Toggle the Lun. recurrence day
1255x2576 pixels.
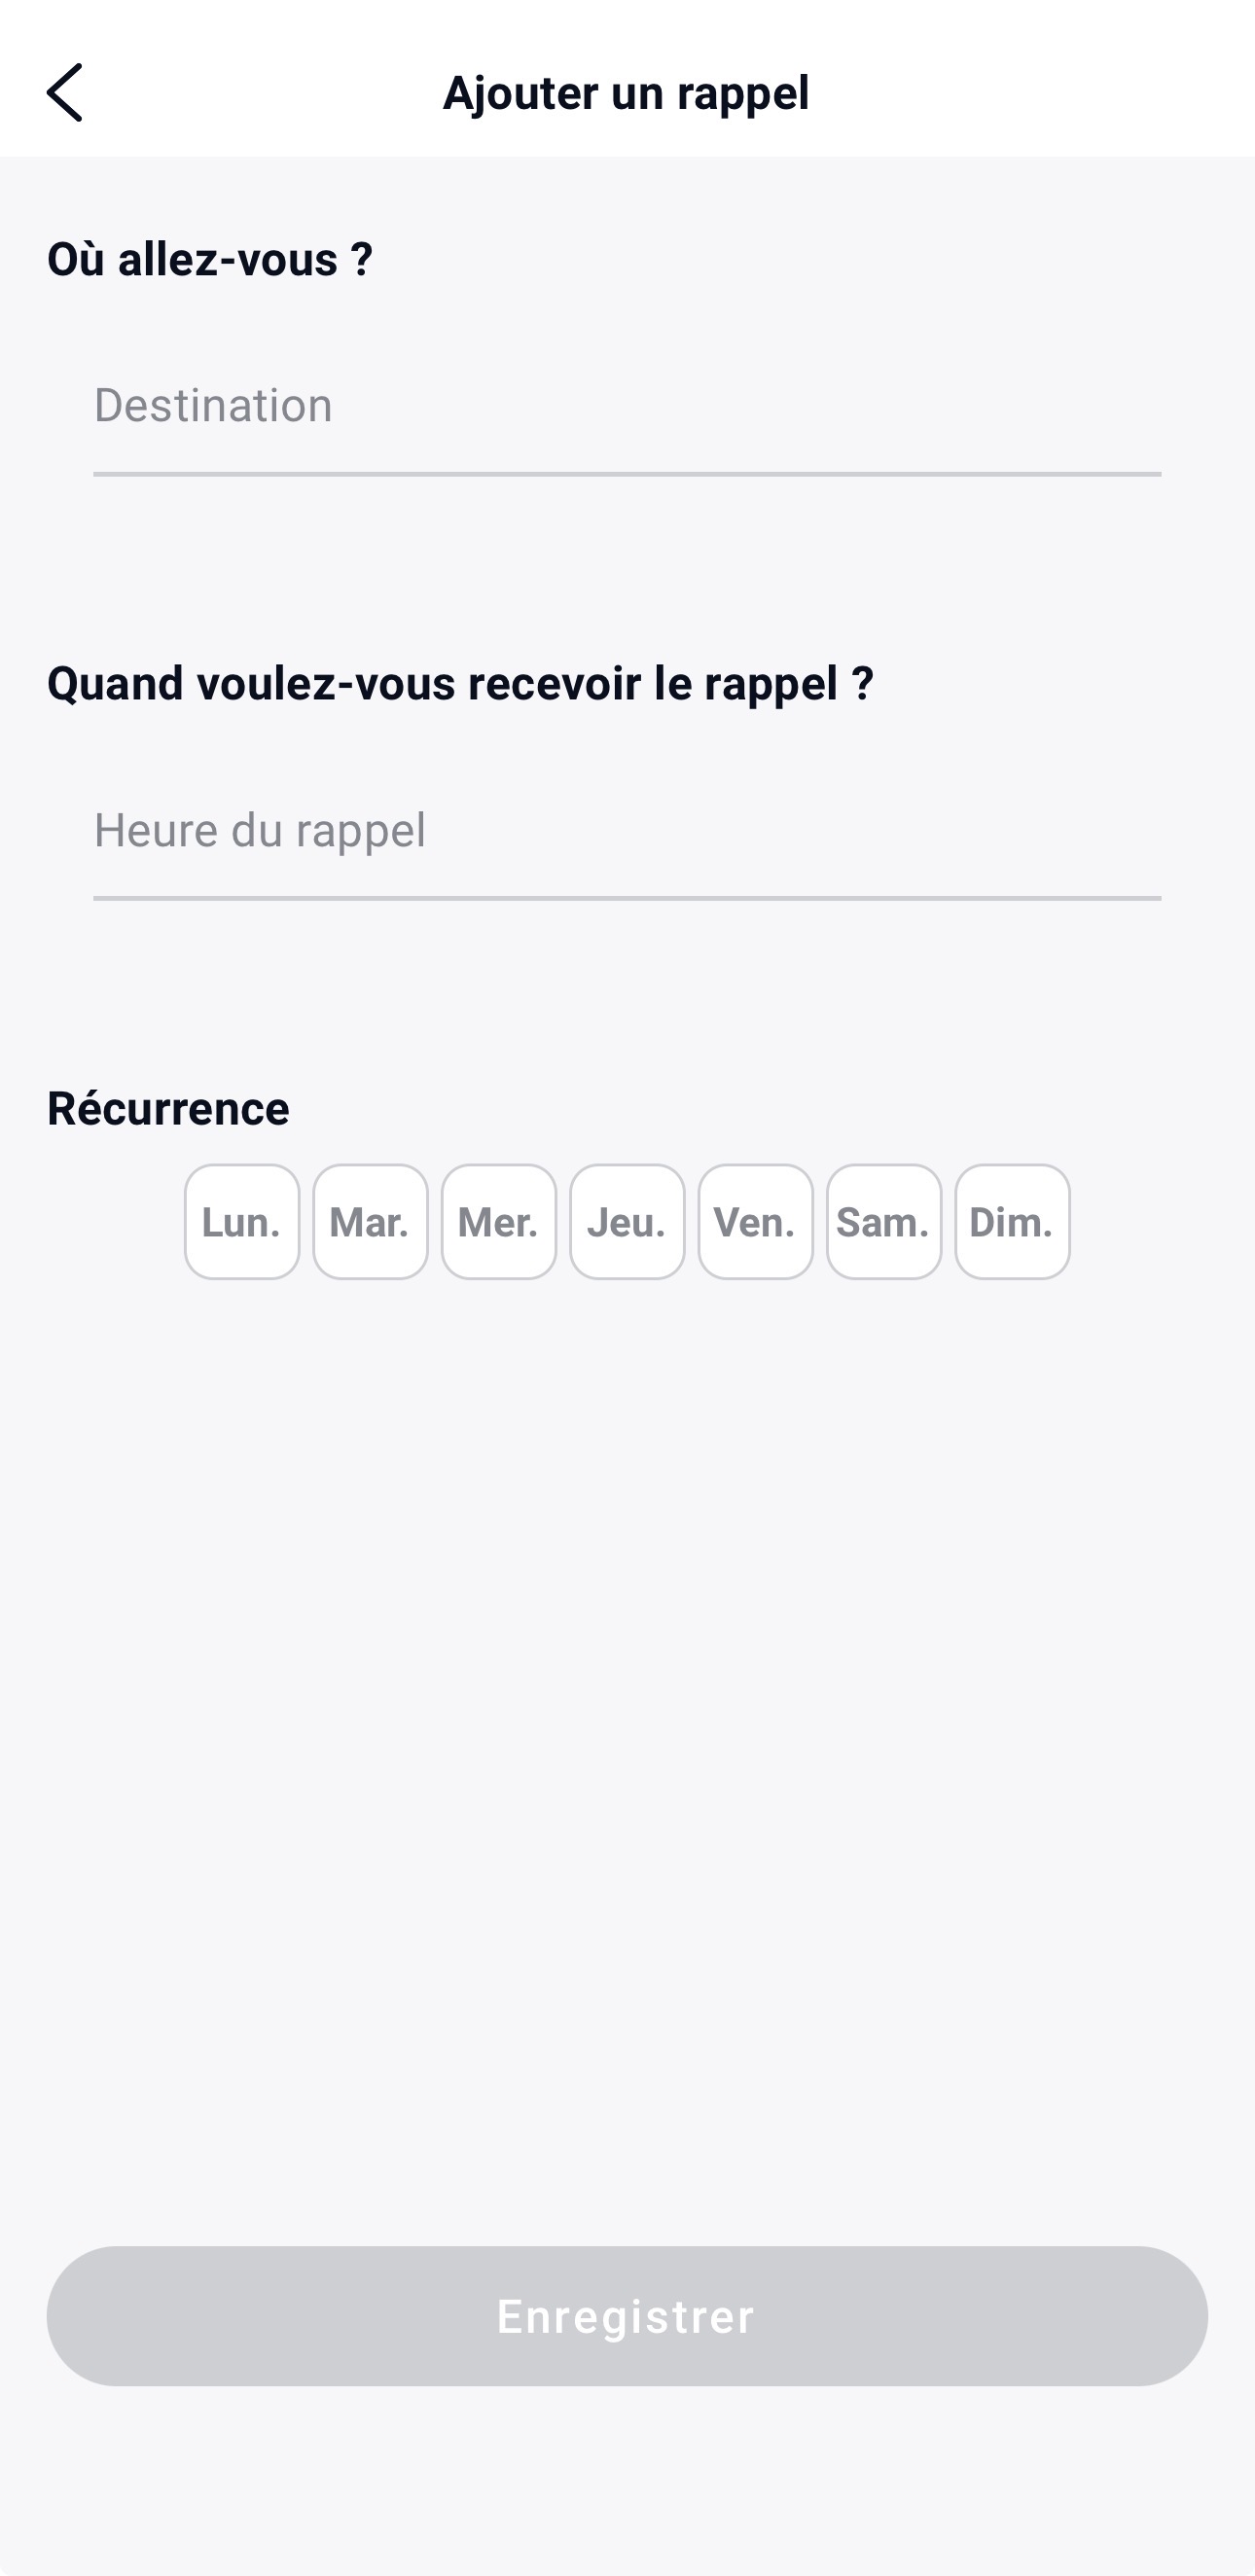[242, 1221]
